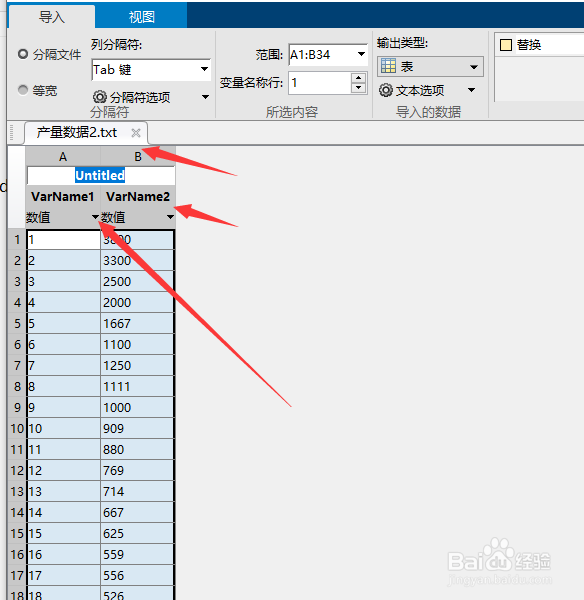The width and height of the screenshot is (584, 600).
Task: Switch to the 视图 tab
Action: 141,17
